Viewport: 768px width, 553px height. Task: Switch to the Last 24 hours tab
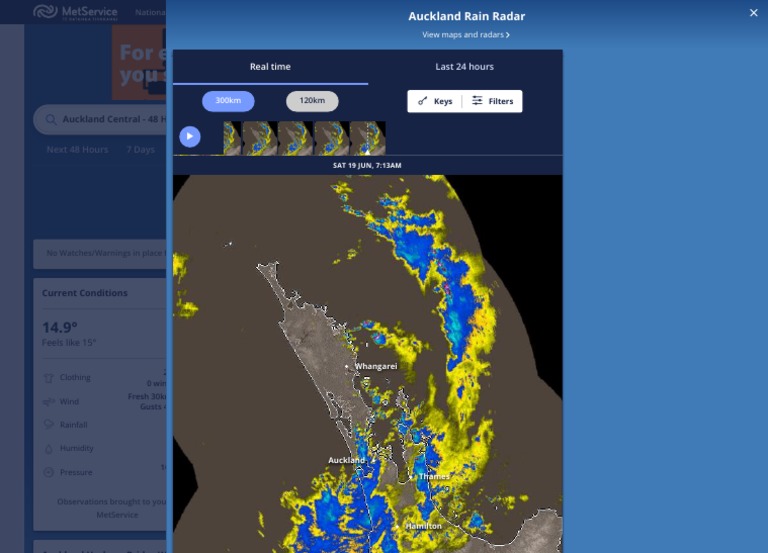tap(464, 67)
